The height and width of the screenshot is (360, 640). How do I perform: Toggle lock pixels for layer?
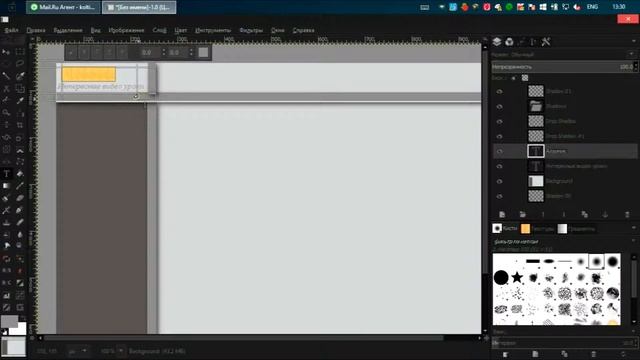[513, 78]
